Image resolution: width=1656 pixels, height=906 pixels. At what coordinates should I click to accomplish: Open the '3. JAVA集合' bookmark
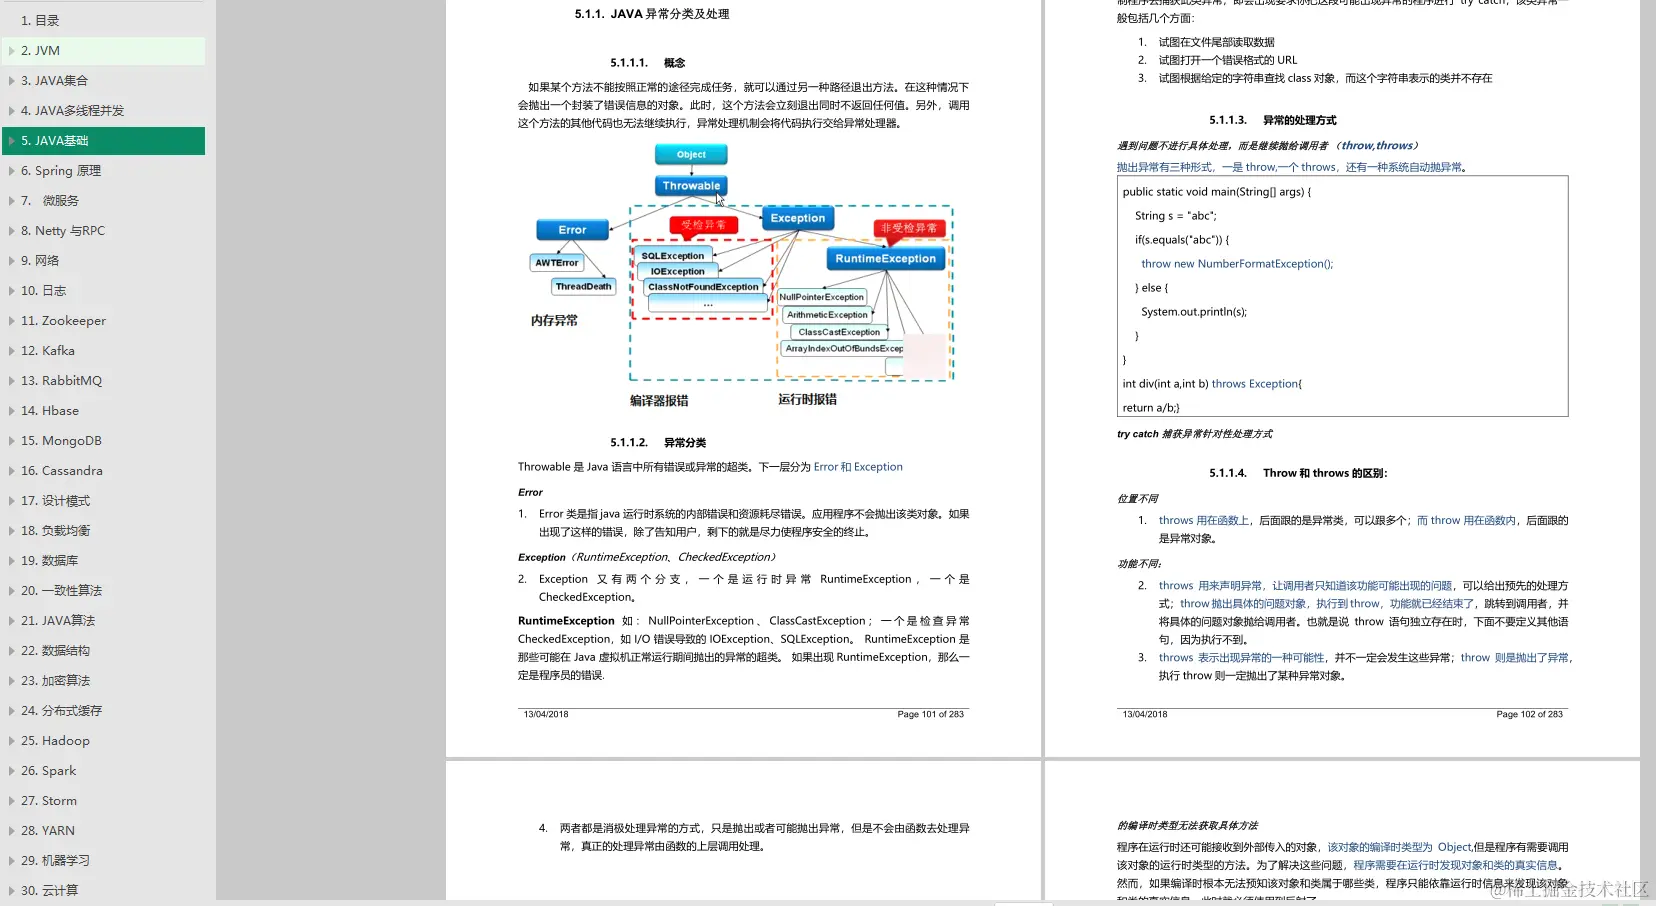pyautogui.click(x=54, y=80)
